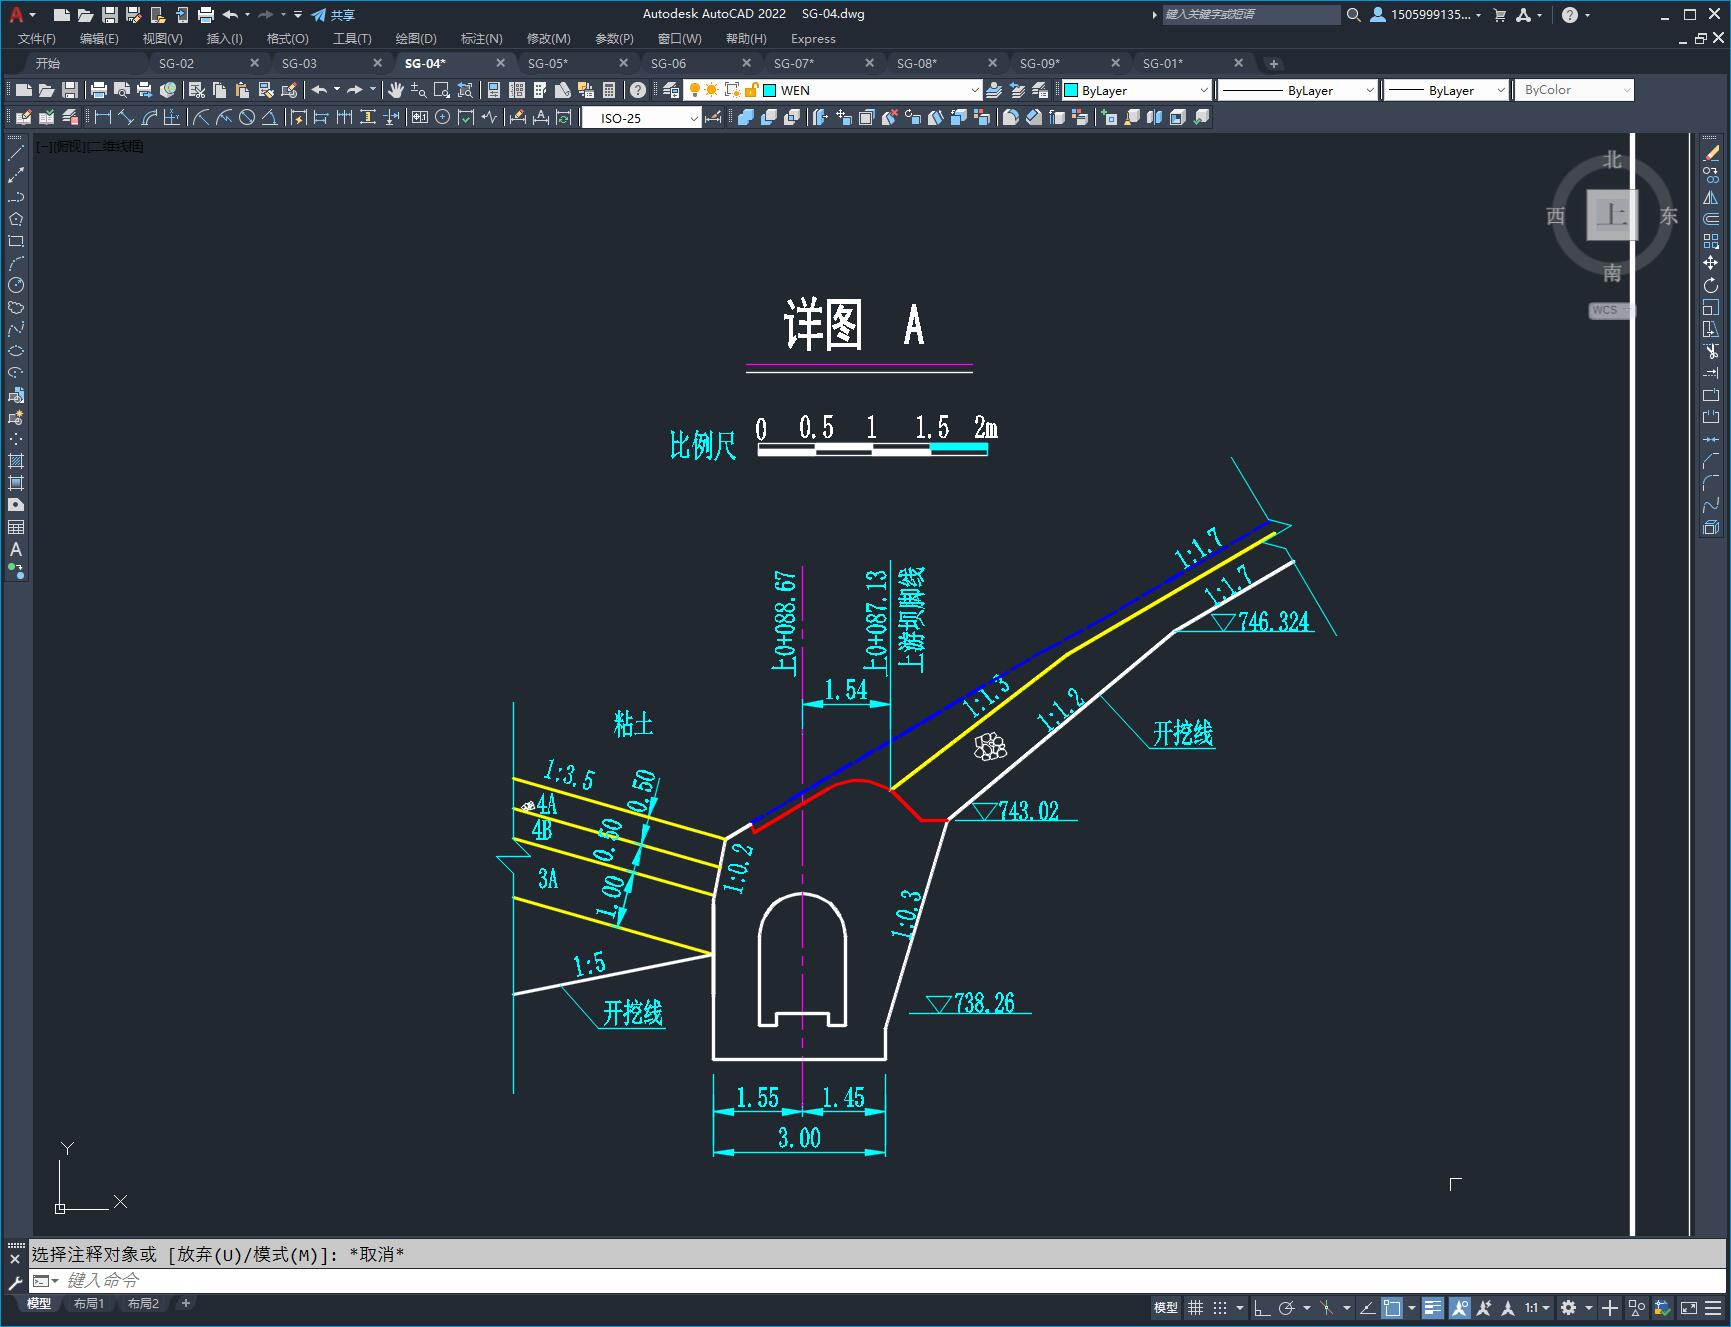This screenshot has width=1731, height=1327.
Task: Select the Hatch tool
Action: point(16,462)
